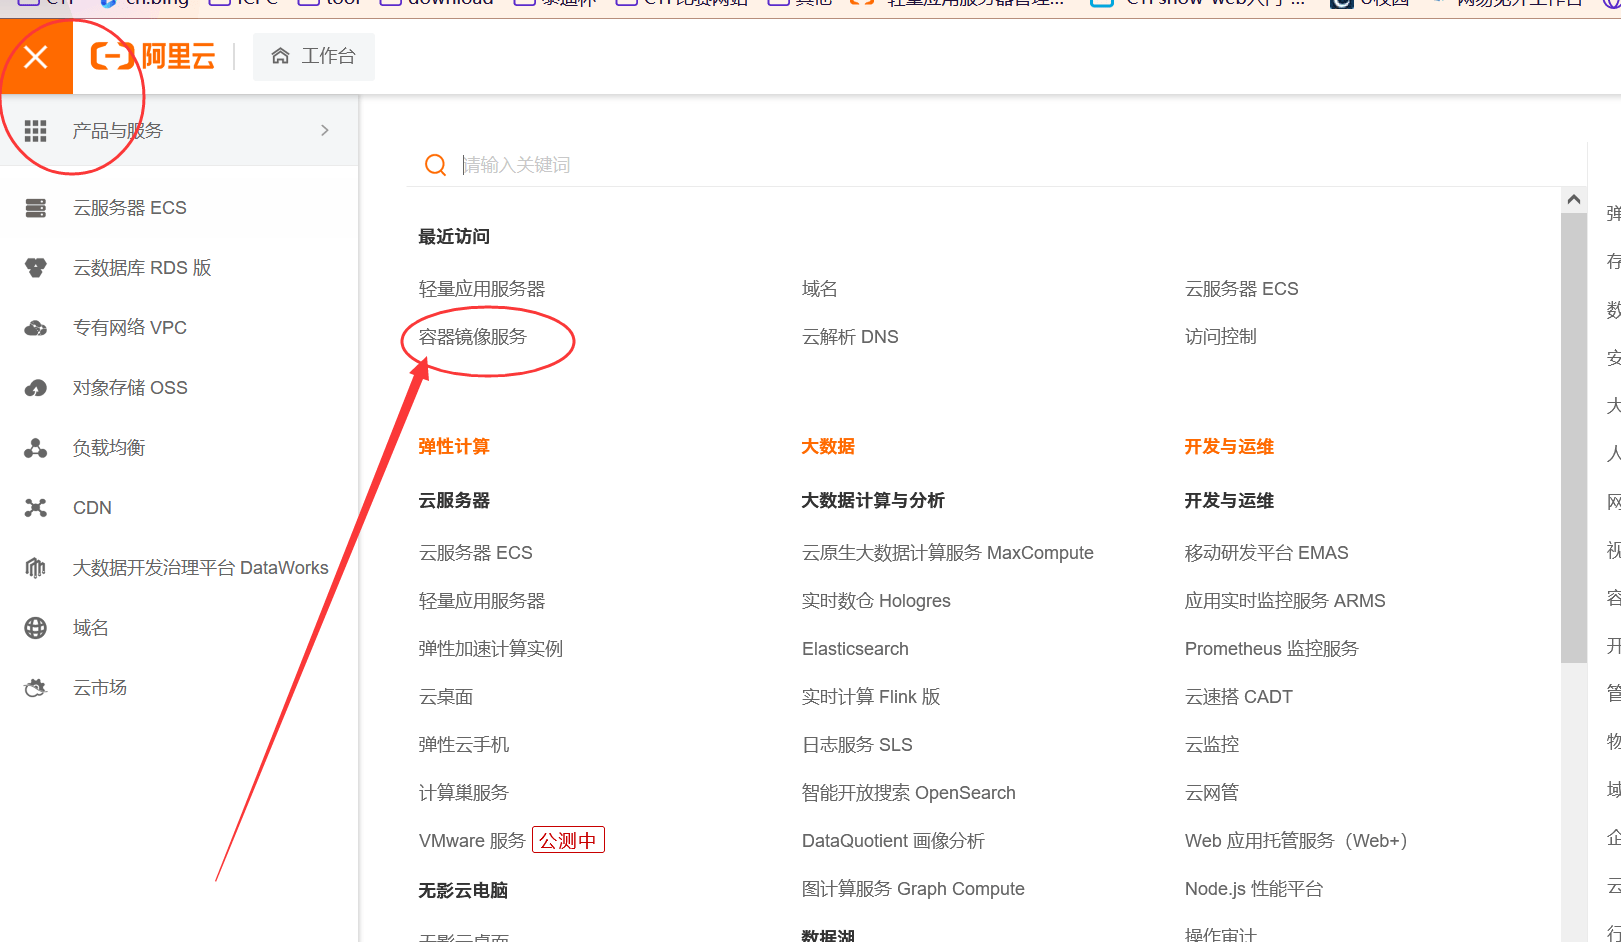Click the 产品与服务 grid icon
Viewport: 1621px width, 942px height.
36,131
